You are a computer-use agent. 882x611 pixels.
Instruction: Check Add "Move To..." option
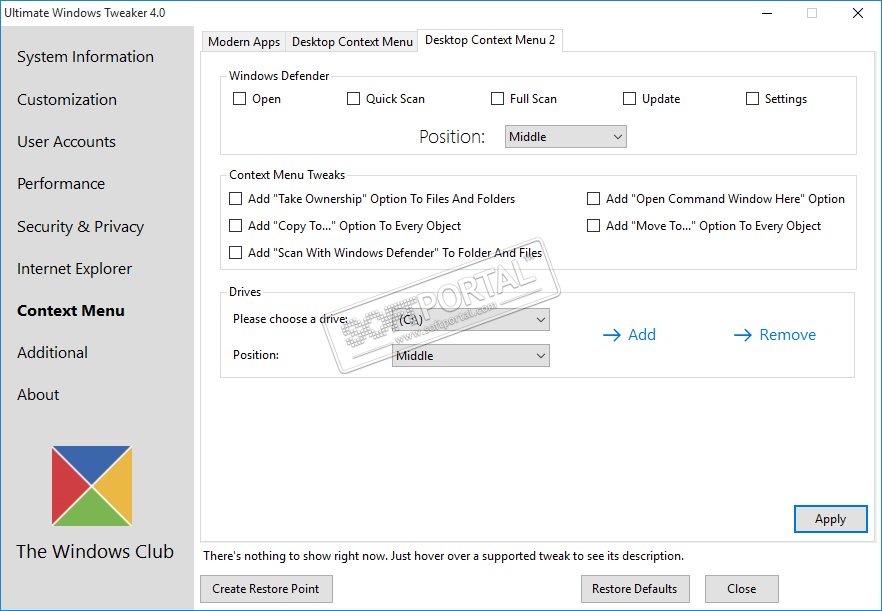[x=593, y=226]
